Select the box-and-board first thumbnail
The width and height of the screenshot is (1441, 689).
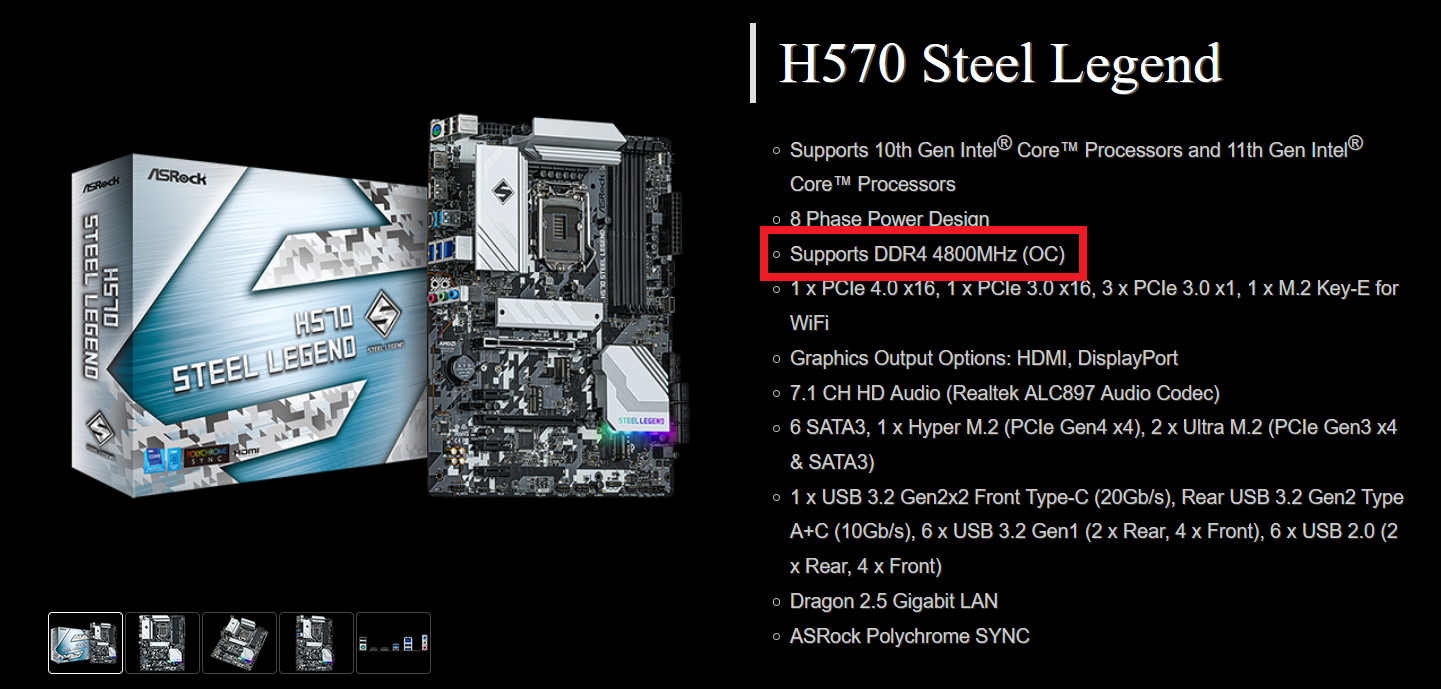click(x=86, y=643)
